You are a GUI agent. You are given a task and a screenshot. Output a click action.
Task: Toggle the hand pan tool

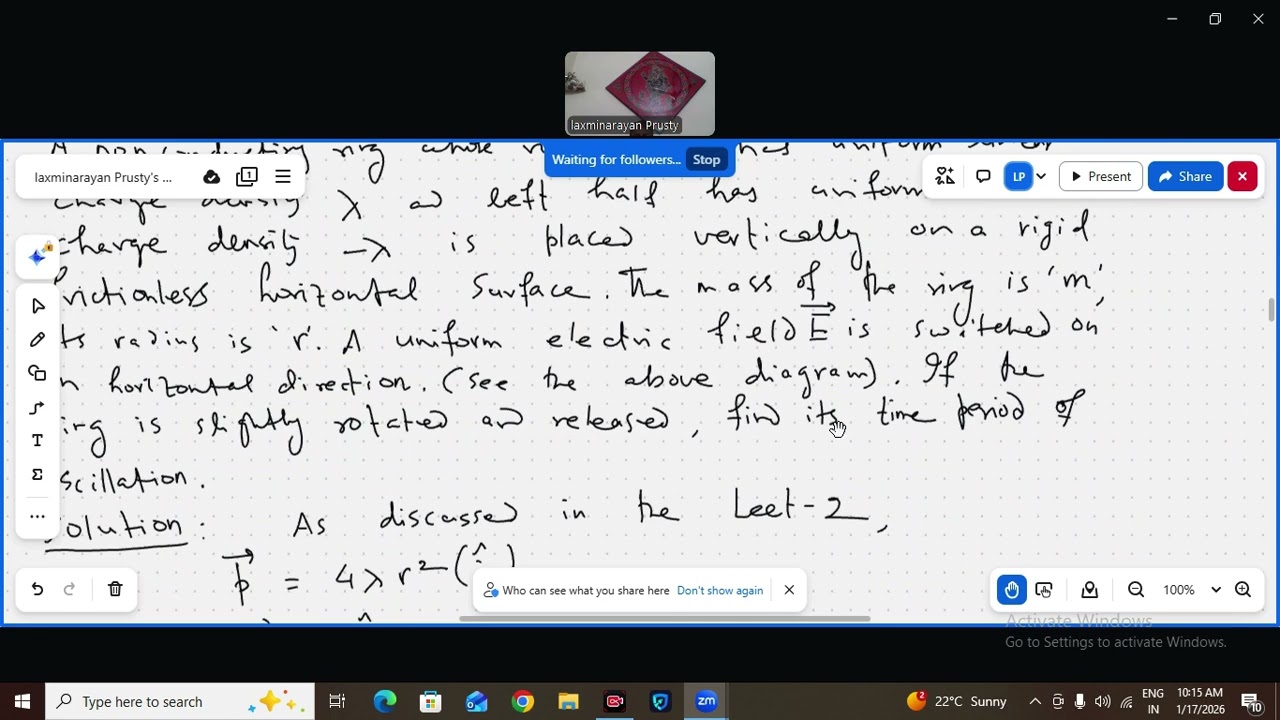(x=1012, y=590)
